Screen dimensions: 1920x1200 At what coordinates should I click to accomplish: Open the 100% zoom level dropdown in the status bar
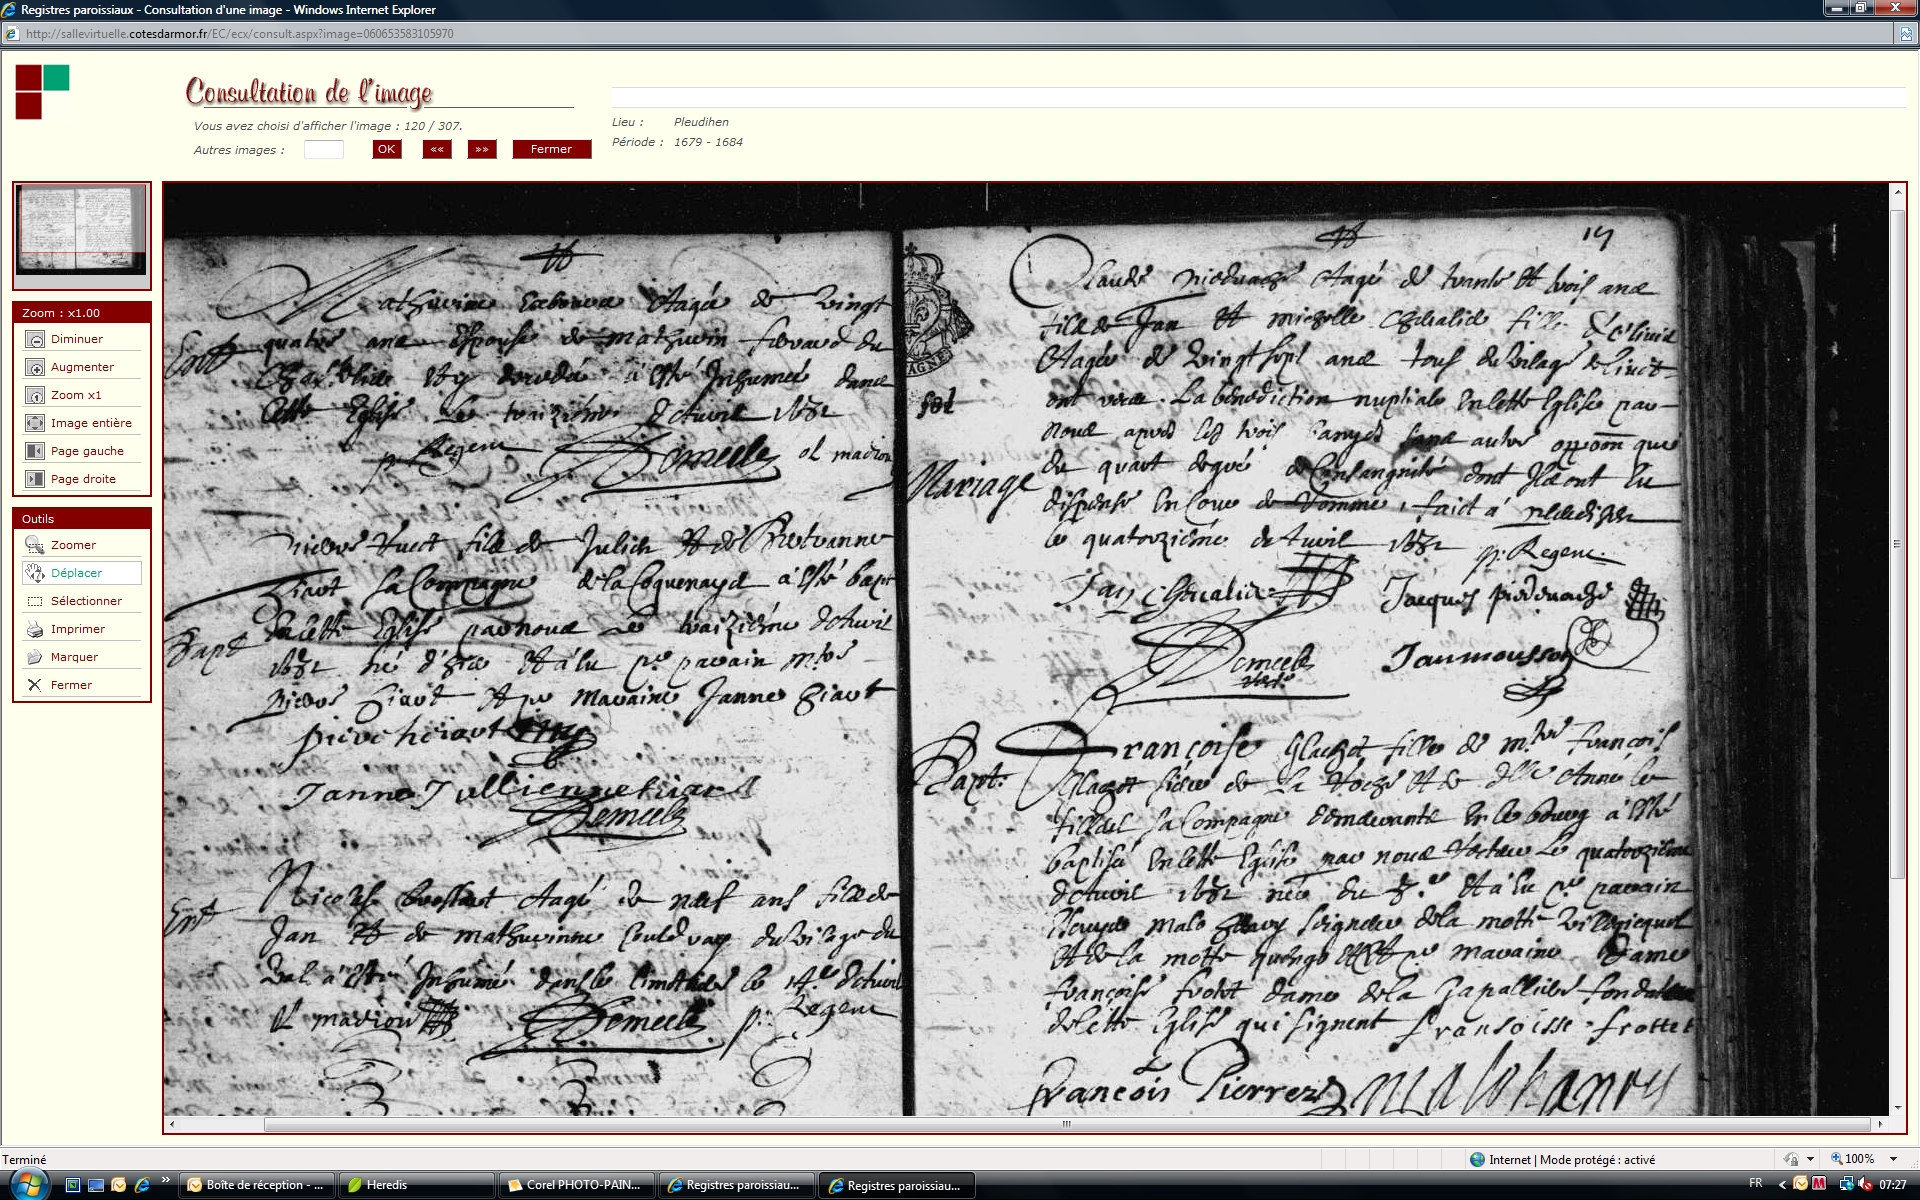tap(1893, 1160)
